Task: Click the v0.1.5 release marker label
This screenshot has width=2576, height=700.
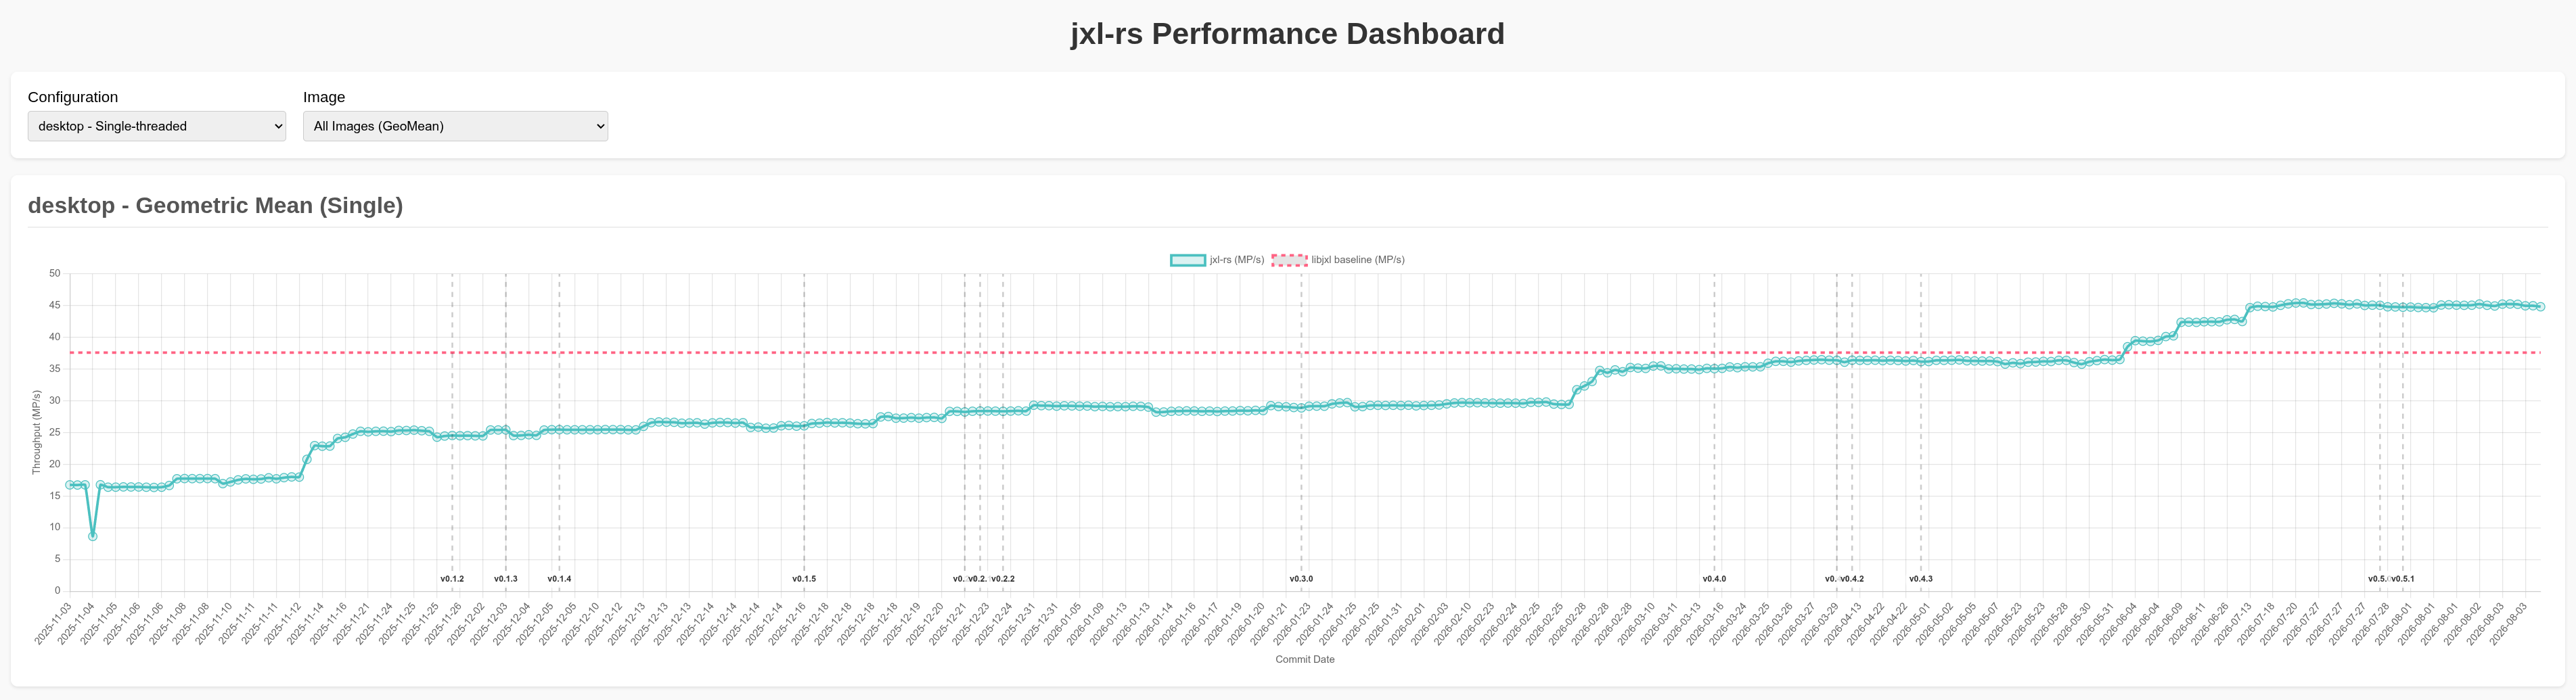Action: click(x=804, y=579)
